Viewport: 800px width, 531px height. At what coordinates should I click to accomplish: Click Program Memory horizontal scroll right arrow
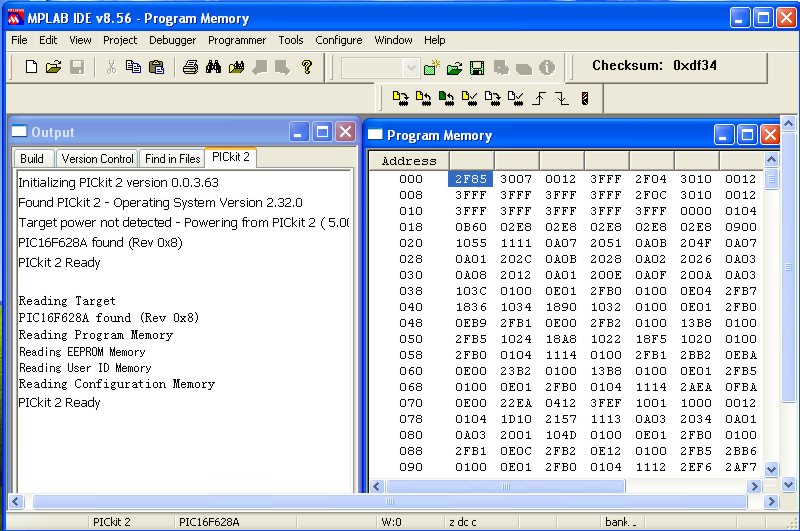coord(755,487)
